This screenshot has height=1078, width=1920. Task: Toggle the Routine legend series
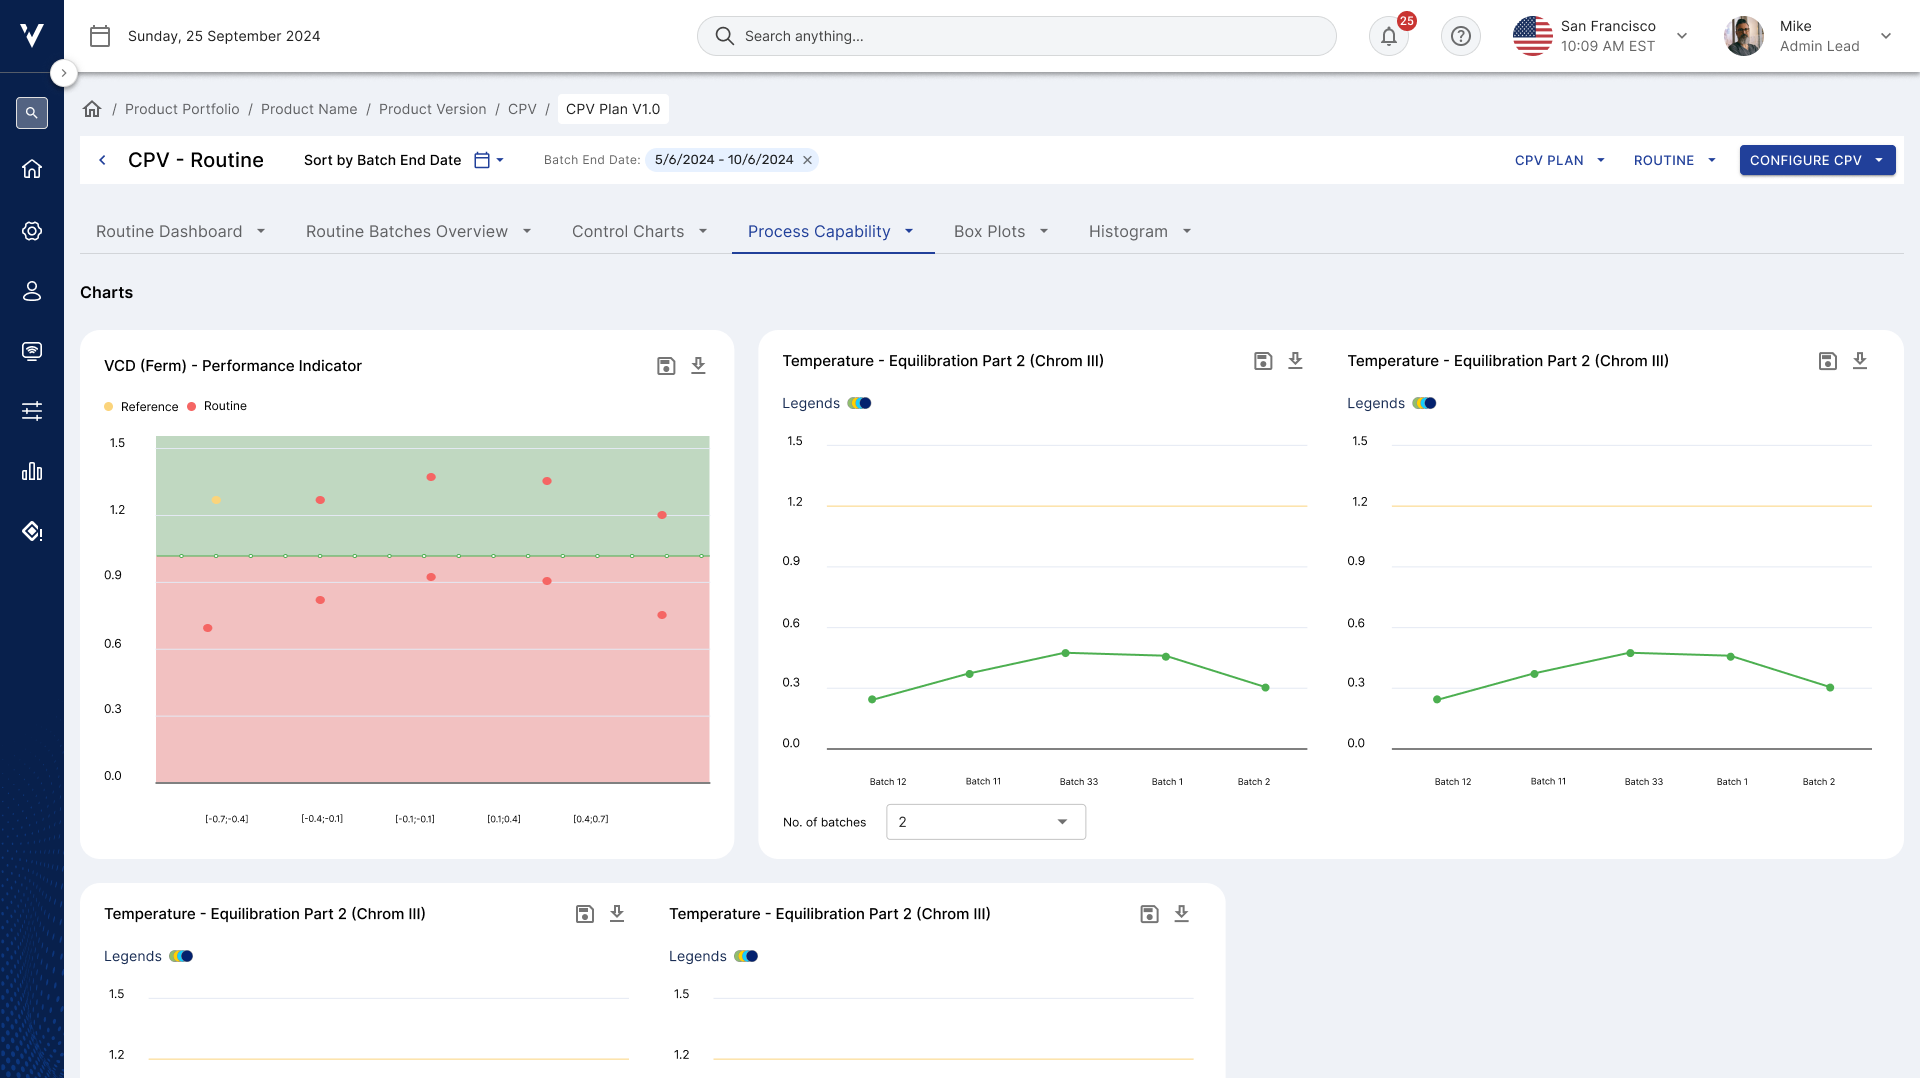pos(217,406)
